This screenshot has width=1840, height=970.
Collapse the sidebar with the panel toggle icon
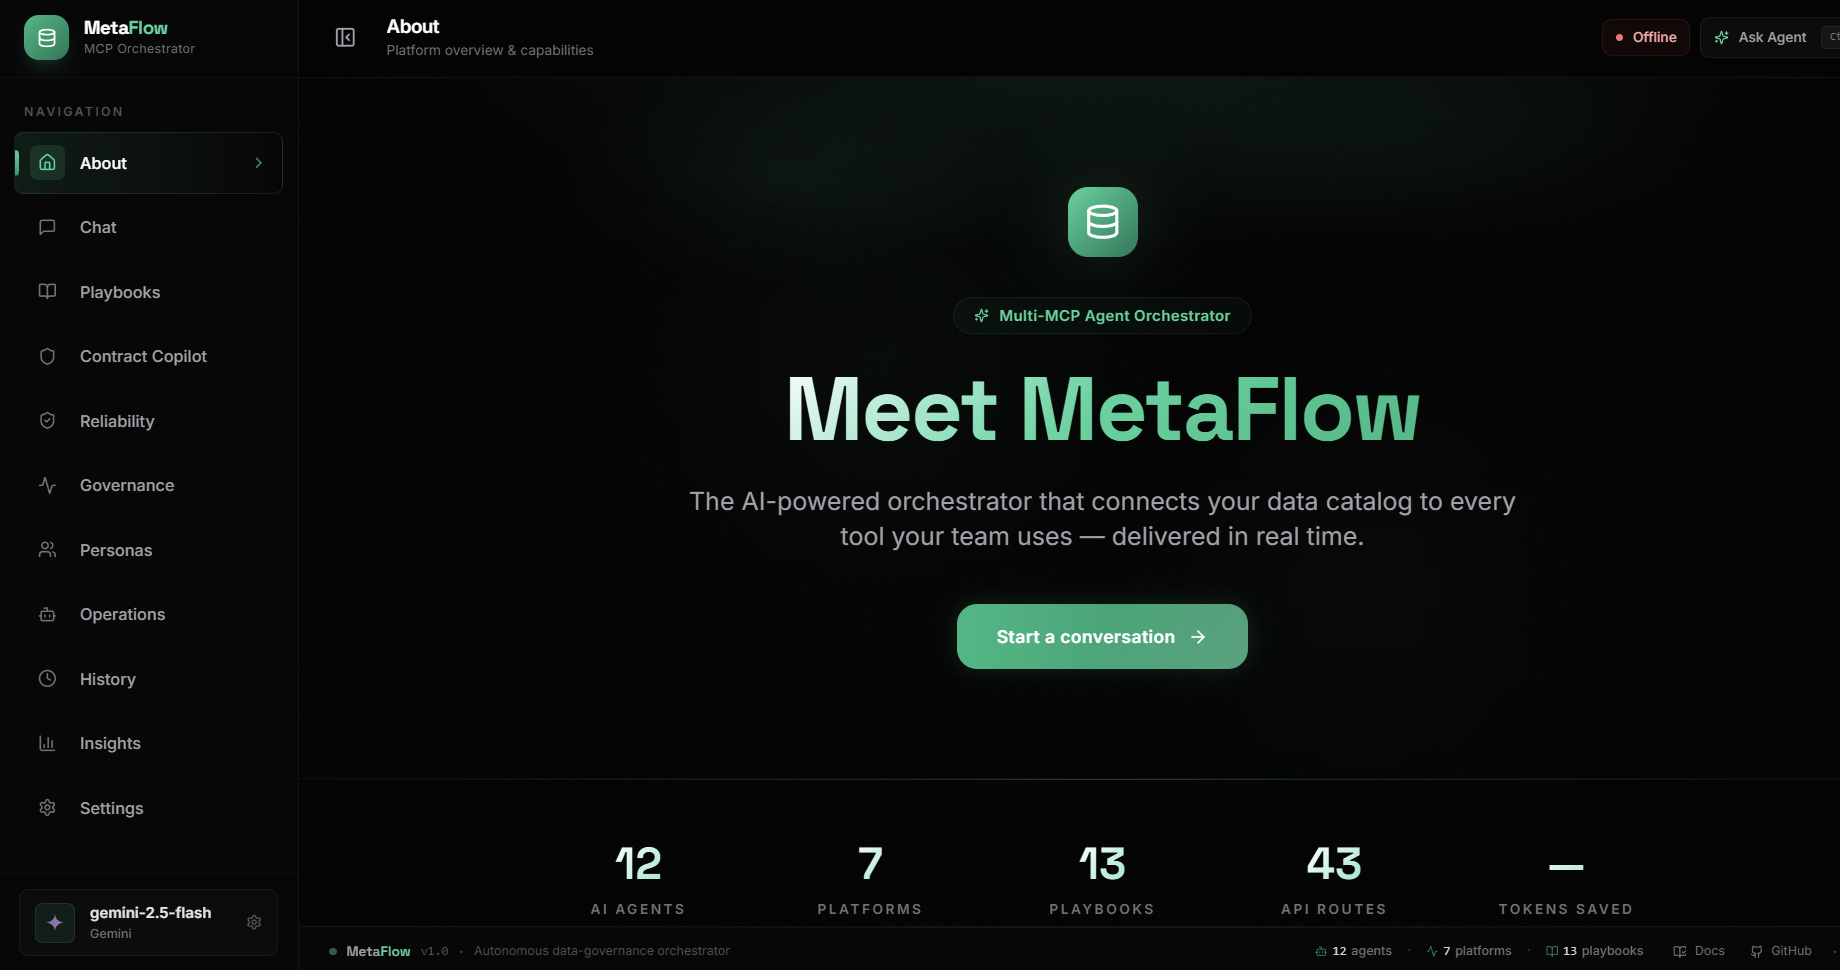(x=345, y=38)
